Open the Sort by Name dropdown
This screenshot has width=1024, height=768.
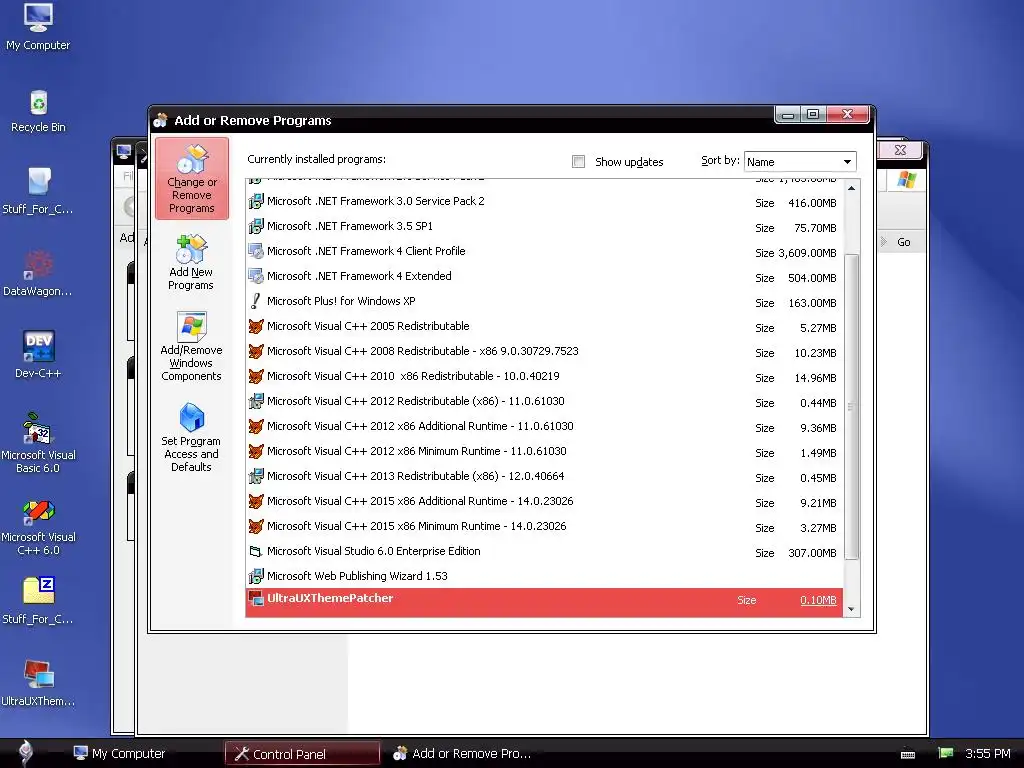coord(800,161)
